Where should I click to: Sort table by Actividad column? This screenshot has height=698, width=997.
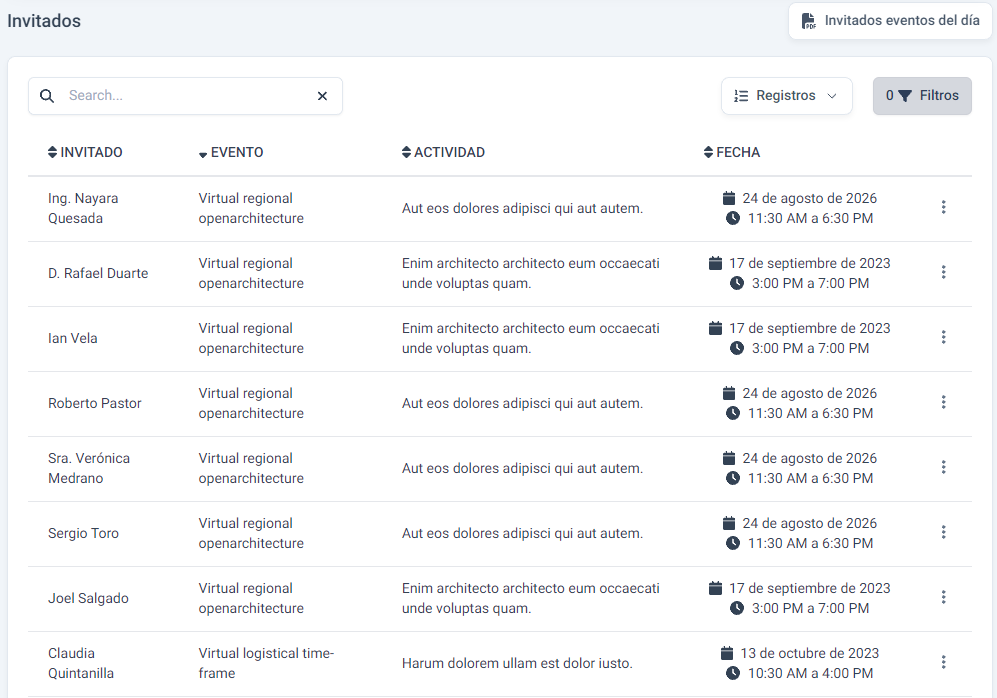[x=442, y=152]
